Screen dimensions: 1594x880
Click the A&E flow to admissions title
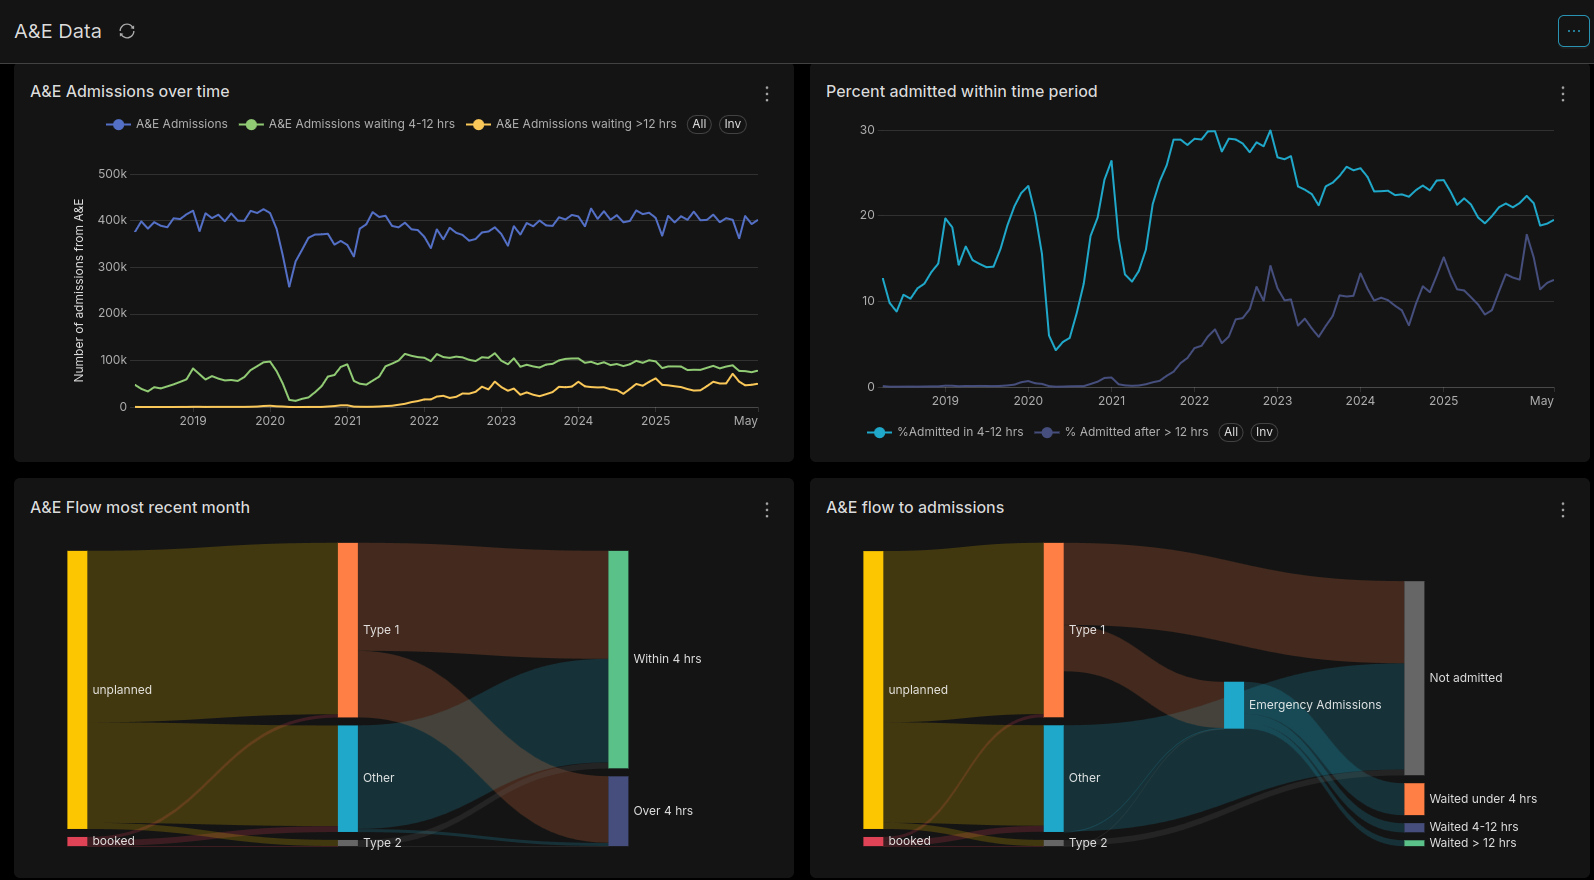click(x=915, y=507)
